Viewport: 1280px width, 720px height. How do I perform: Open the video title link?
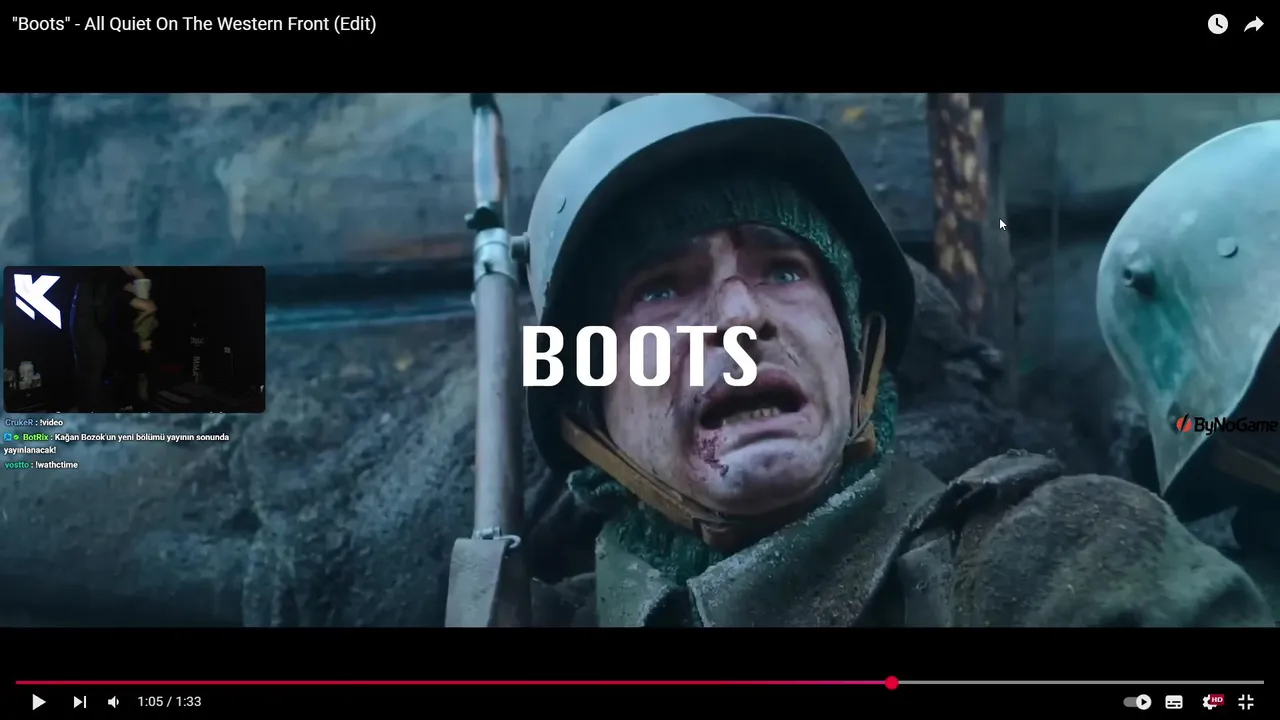[x=194, y=24]
